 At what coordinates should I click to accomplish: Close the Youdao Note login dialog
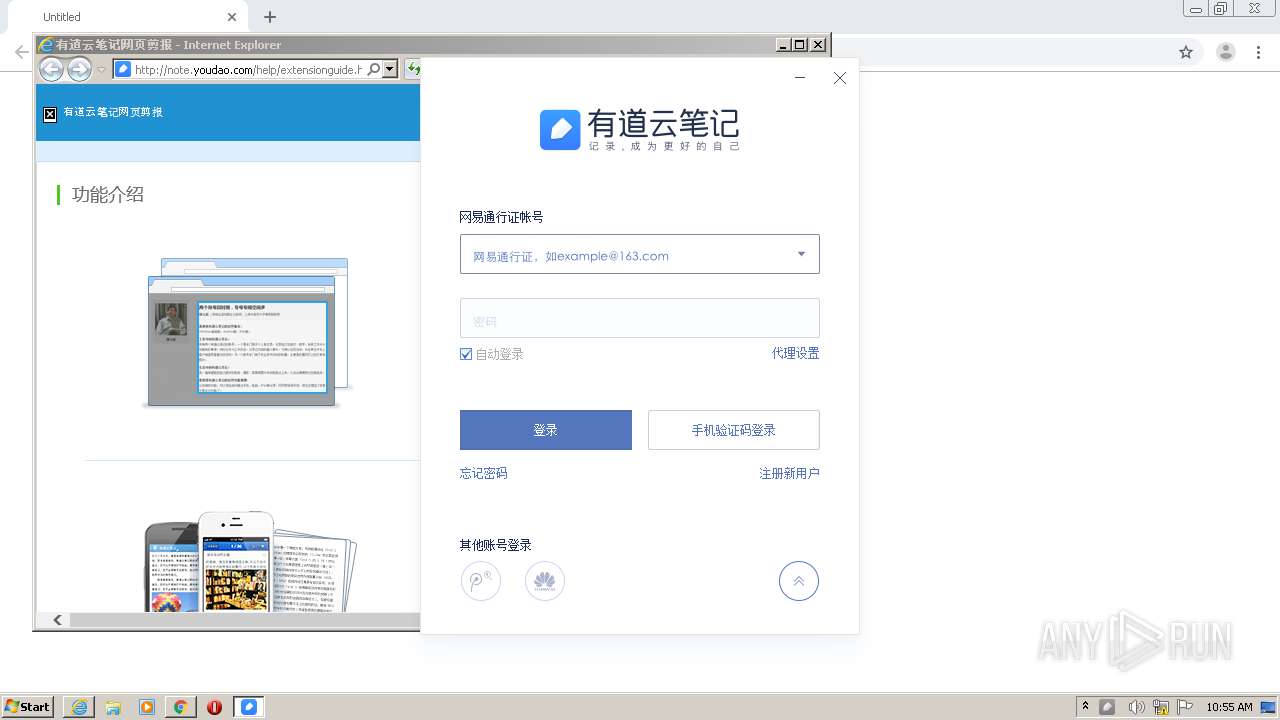[x=840, y=78]
